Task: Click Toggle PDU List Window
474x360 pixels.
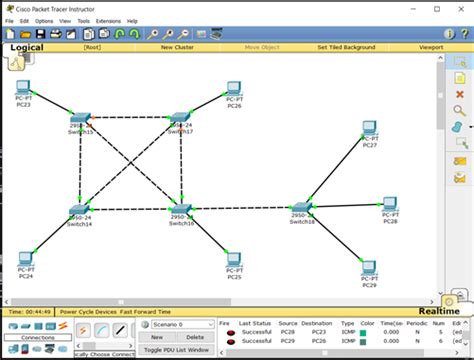Action: coord(176,350)
